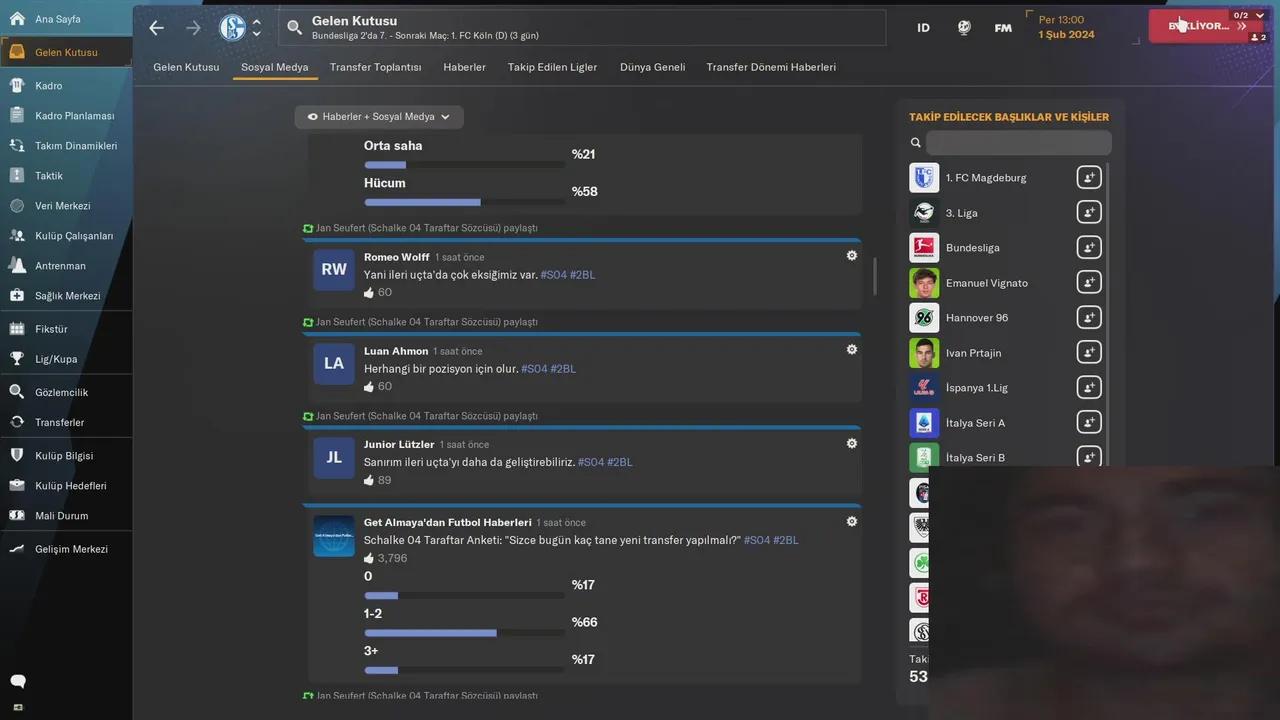This screenshot has width=1280, height=720.
Task: Like Romeo Wolff's post
Action: pyautogui.click(x=369, y=293)
